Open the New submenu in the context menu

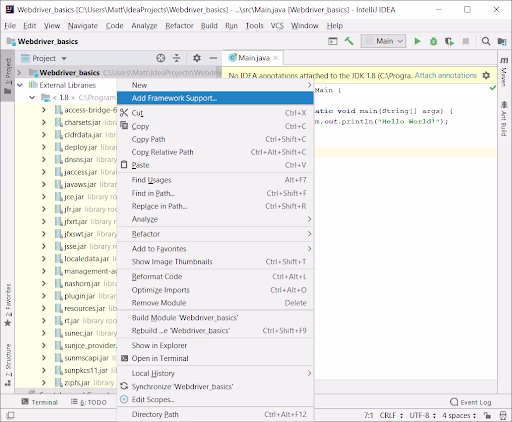215,85
